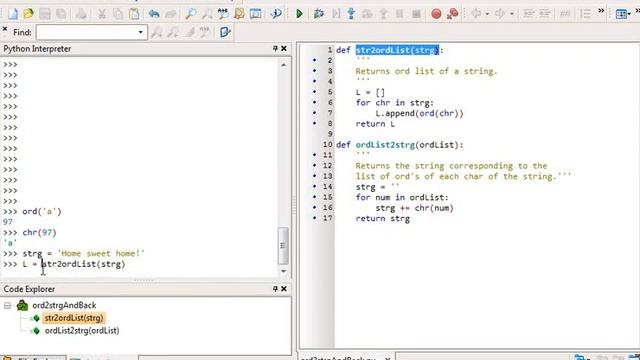Image resolution: width=640 pixels, height=360 pixels.
Task: Click 'def ordList2strg(ordList):' in editor
Action: (400, 145)
